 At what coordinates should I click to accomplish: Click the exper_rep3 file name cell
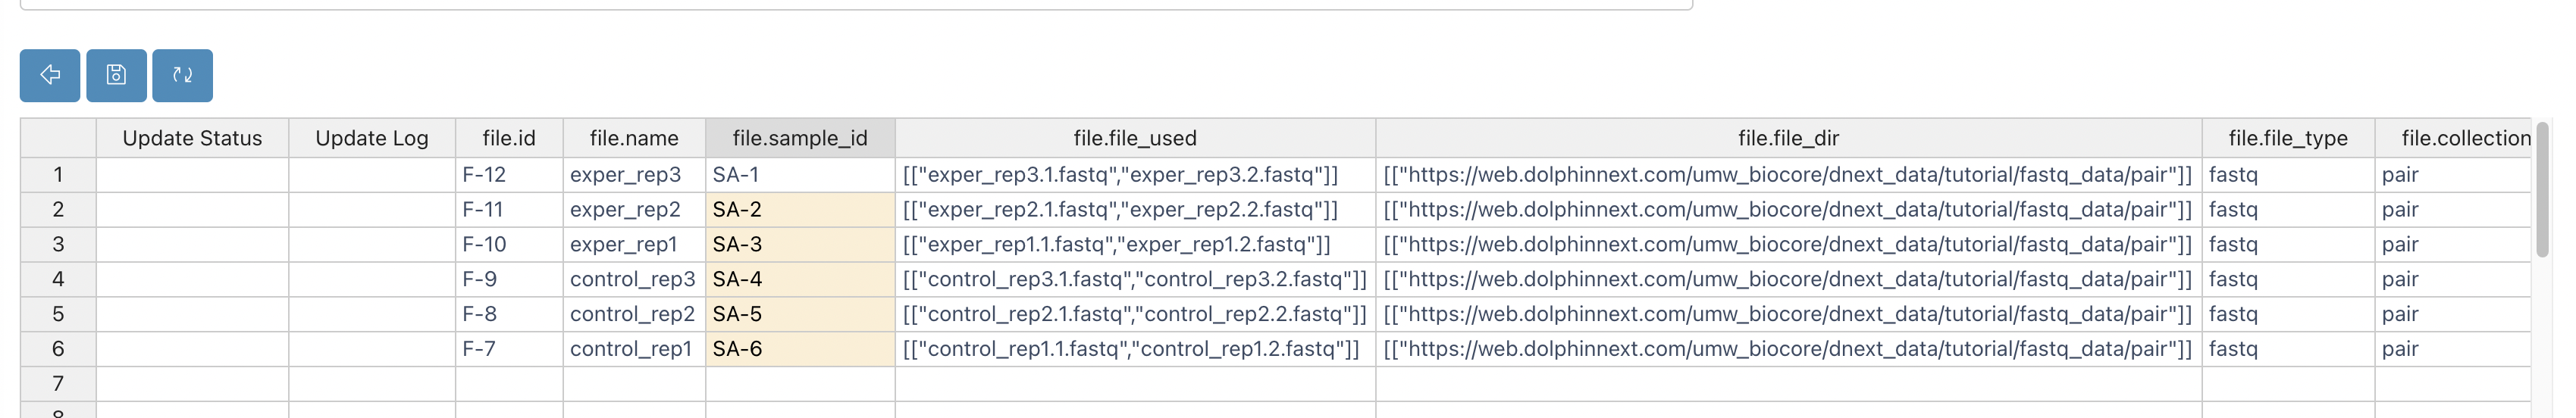click(x=634, y=175)
